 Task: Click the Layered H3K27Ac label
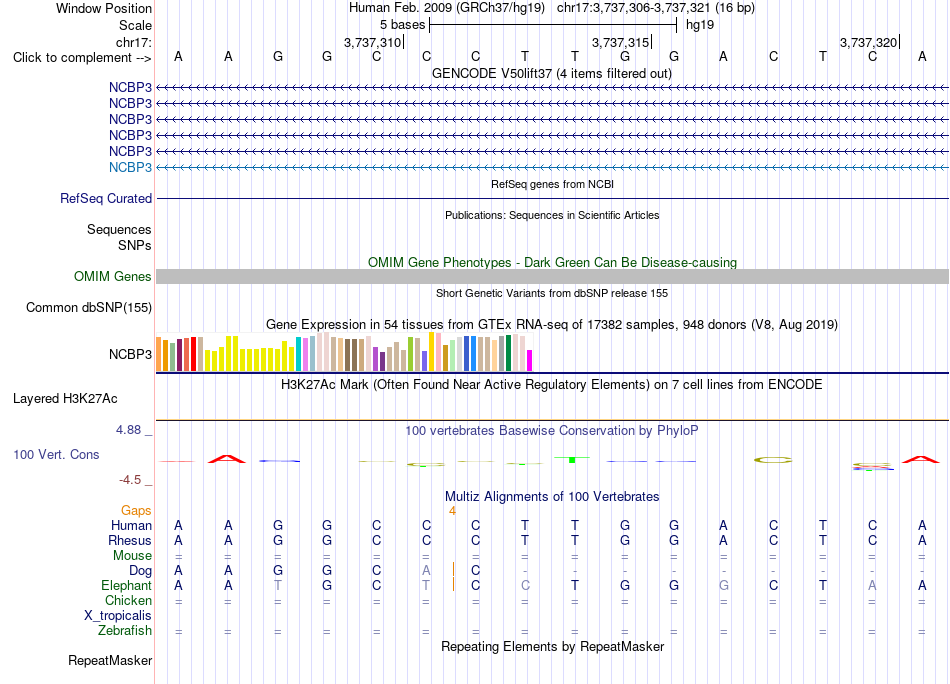(x=65, y=399)
